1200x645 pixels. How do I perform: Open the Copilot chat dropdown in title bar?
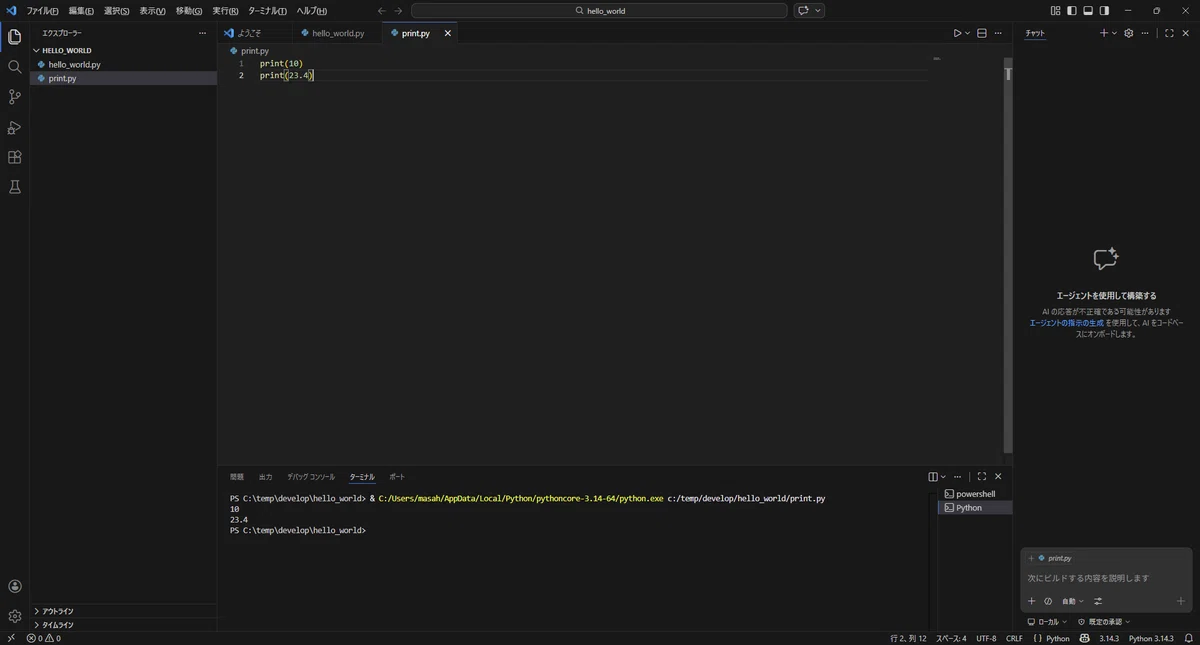[819, 10]
